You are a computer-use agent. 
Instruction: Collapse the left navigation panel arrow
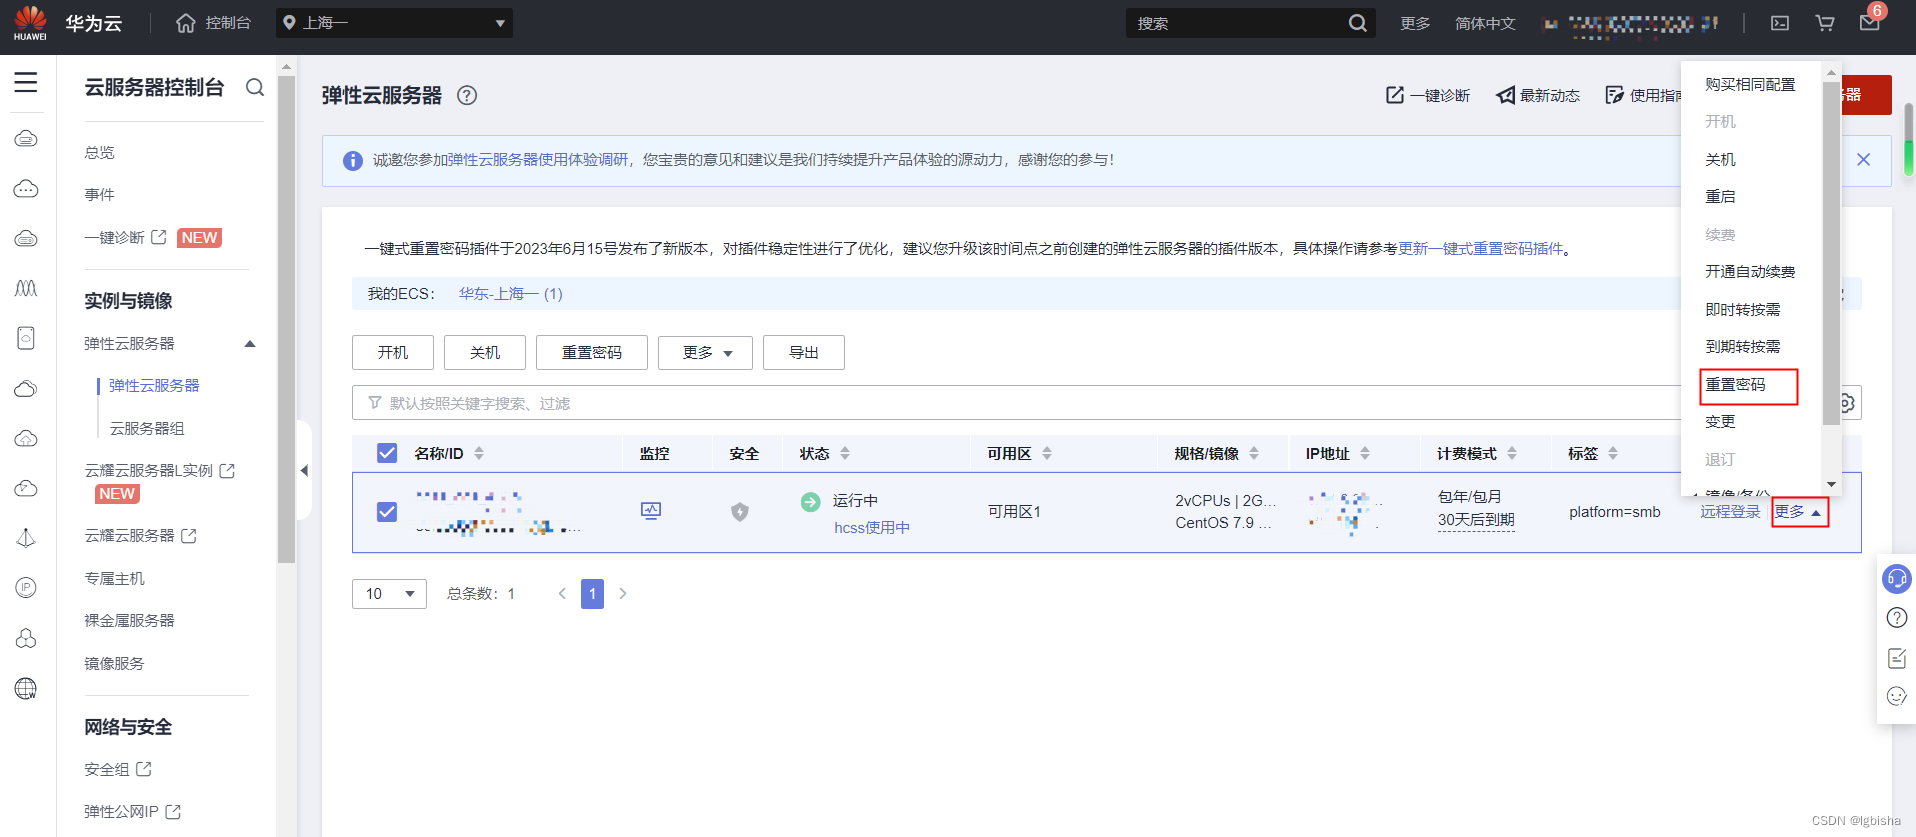tap(304, 470)
